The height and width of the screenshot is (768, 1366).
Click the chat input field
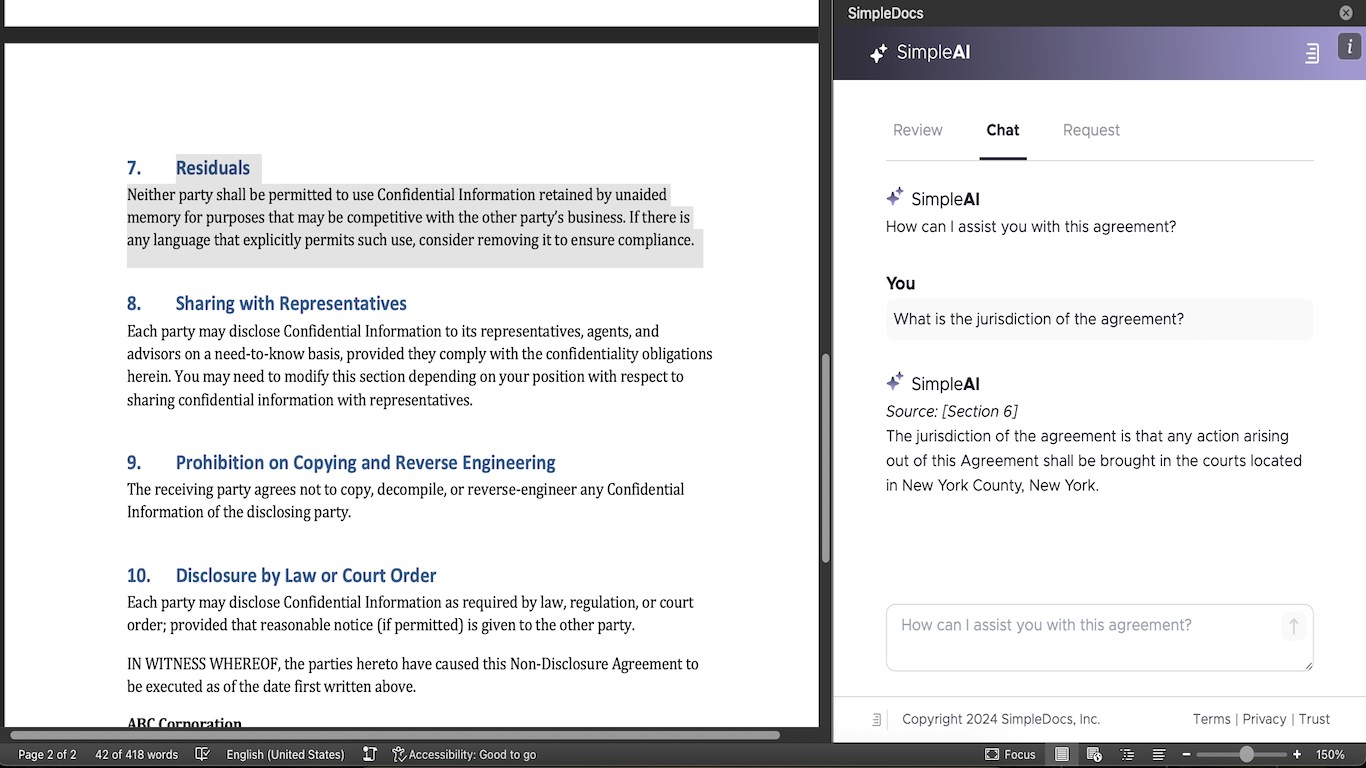click(1099, 637)
